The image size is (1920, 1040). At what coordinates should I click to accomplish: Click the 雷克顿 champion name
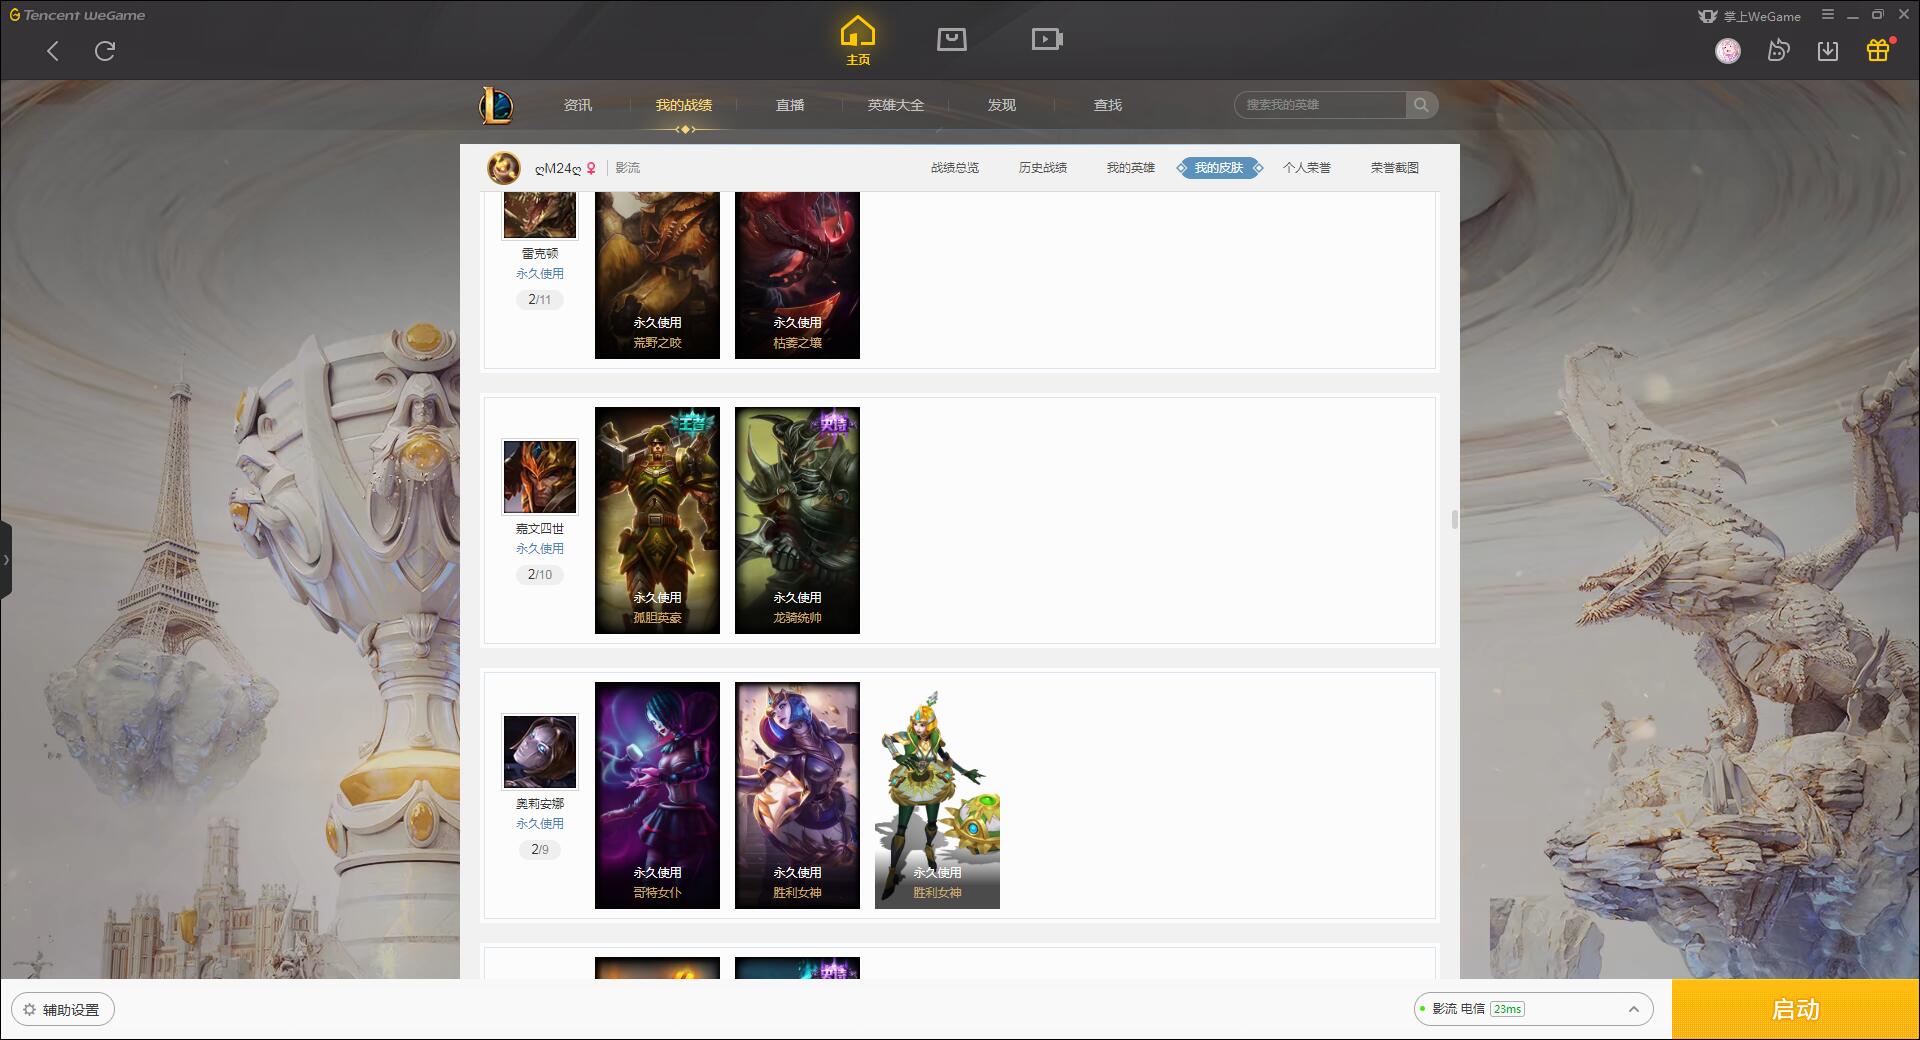(540, 254)
